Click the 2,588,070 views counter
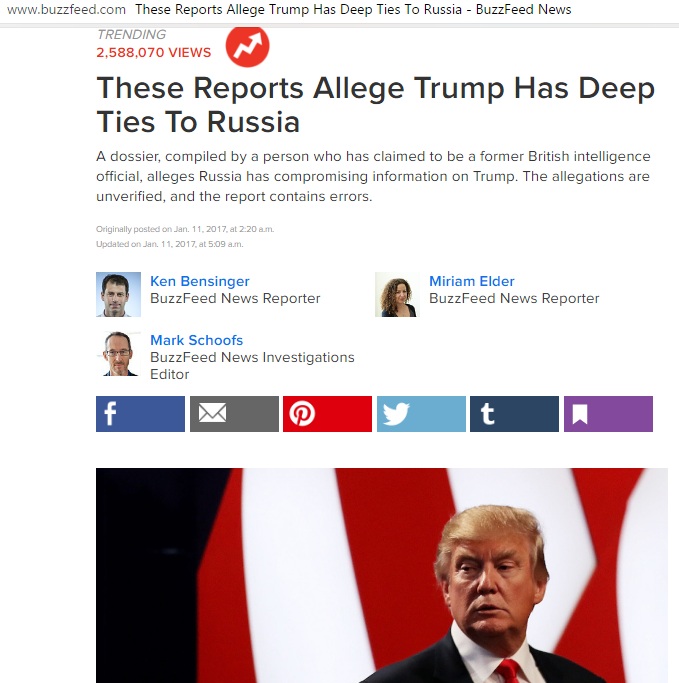The width and height of the screenshot is (679, 683). 153,53
